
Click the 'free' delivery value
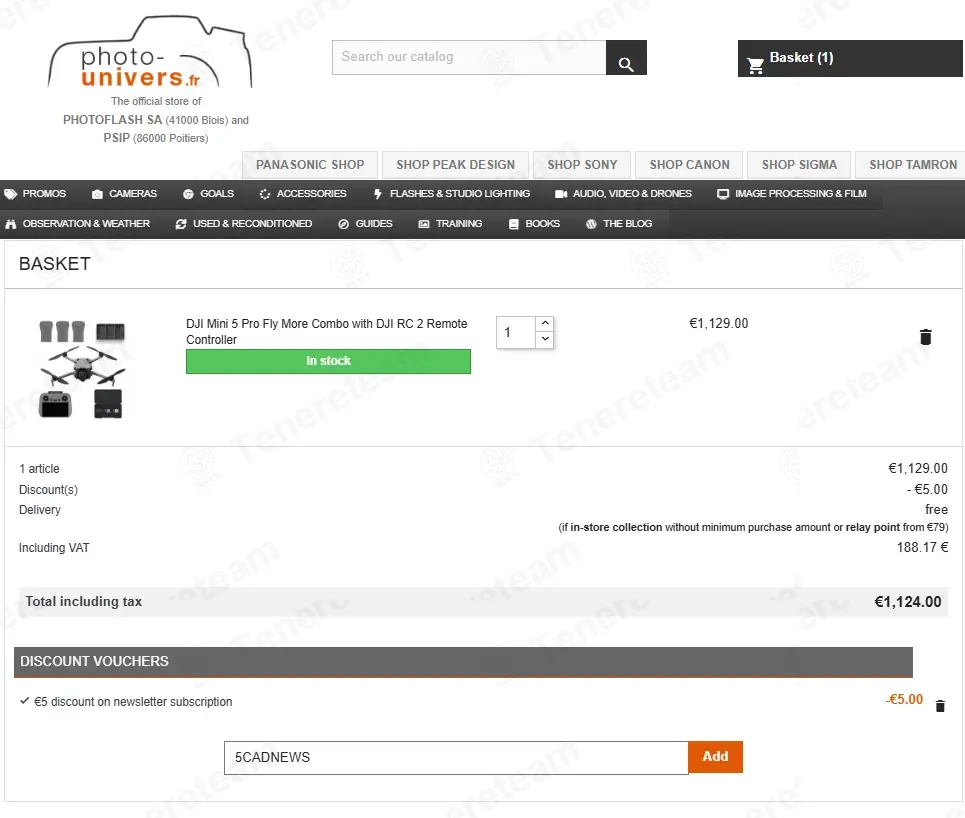click(936, 510)
